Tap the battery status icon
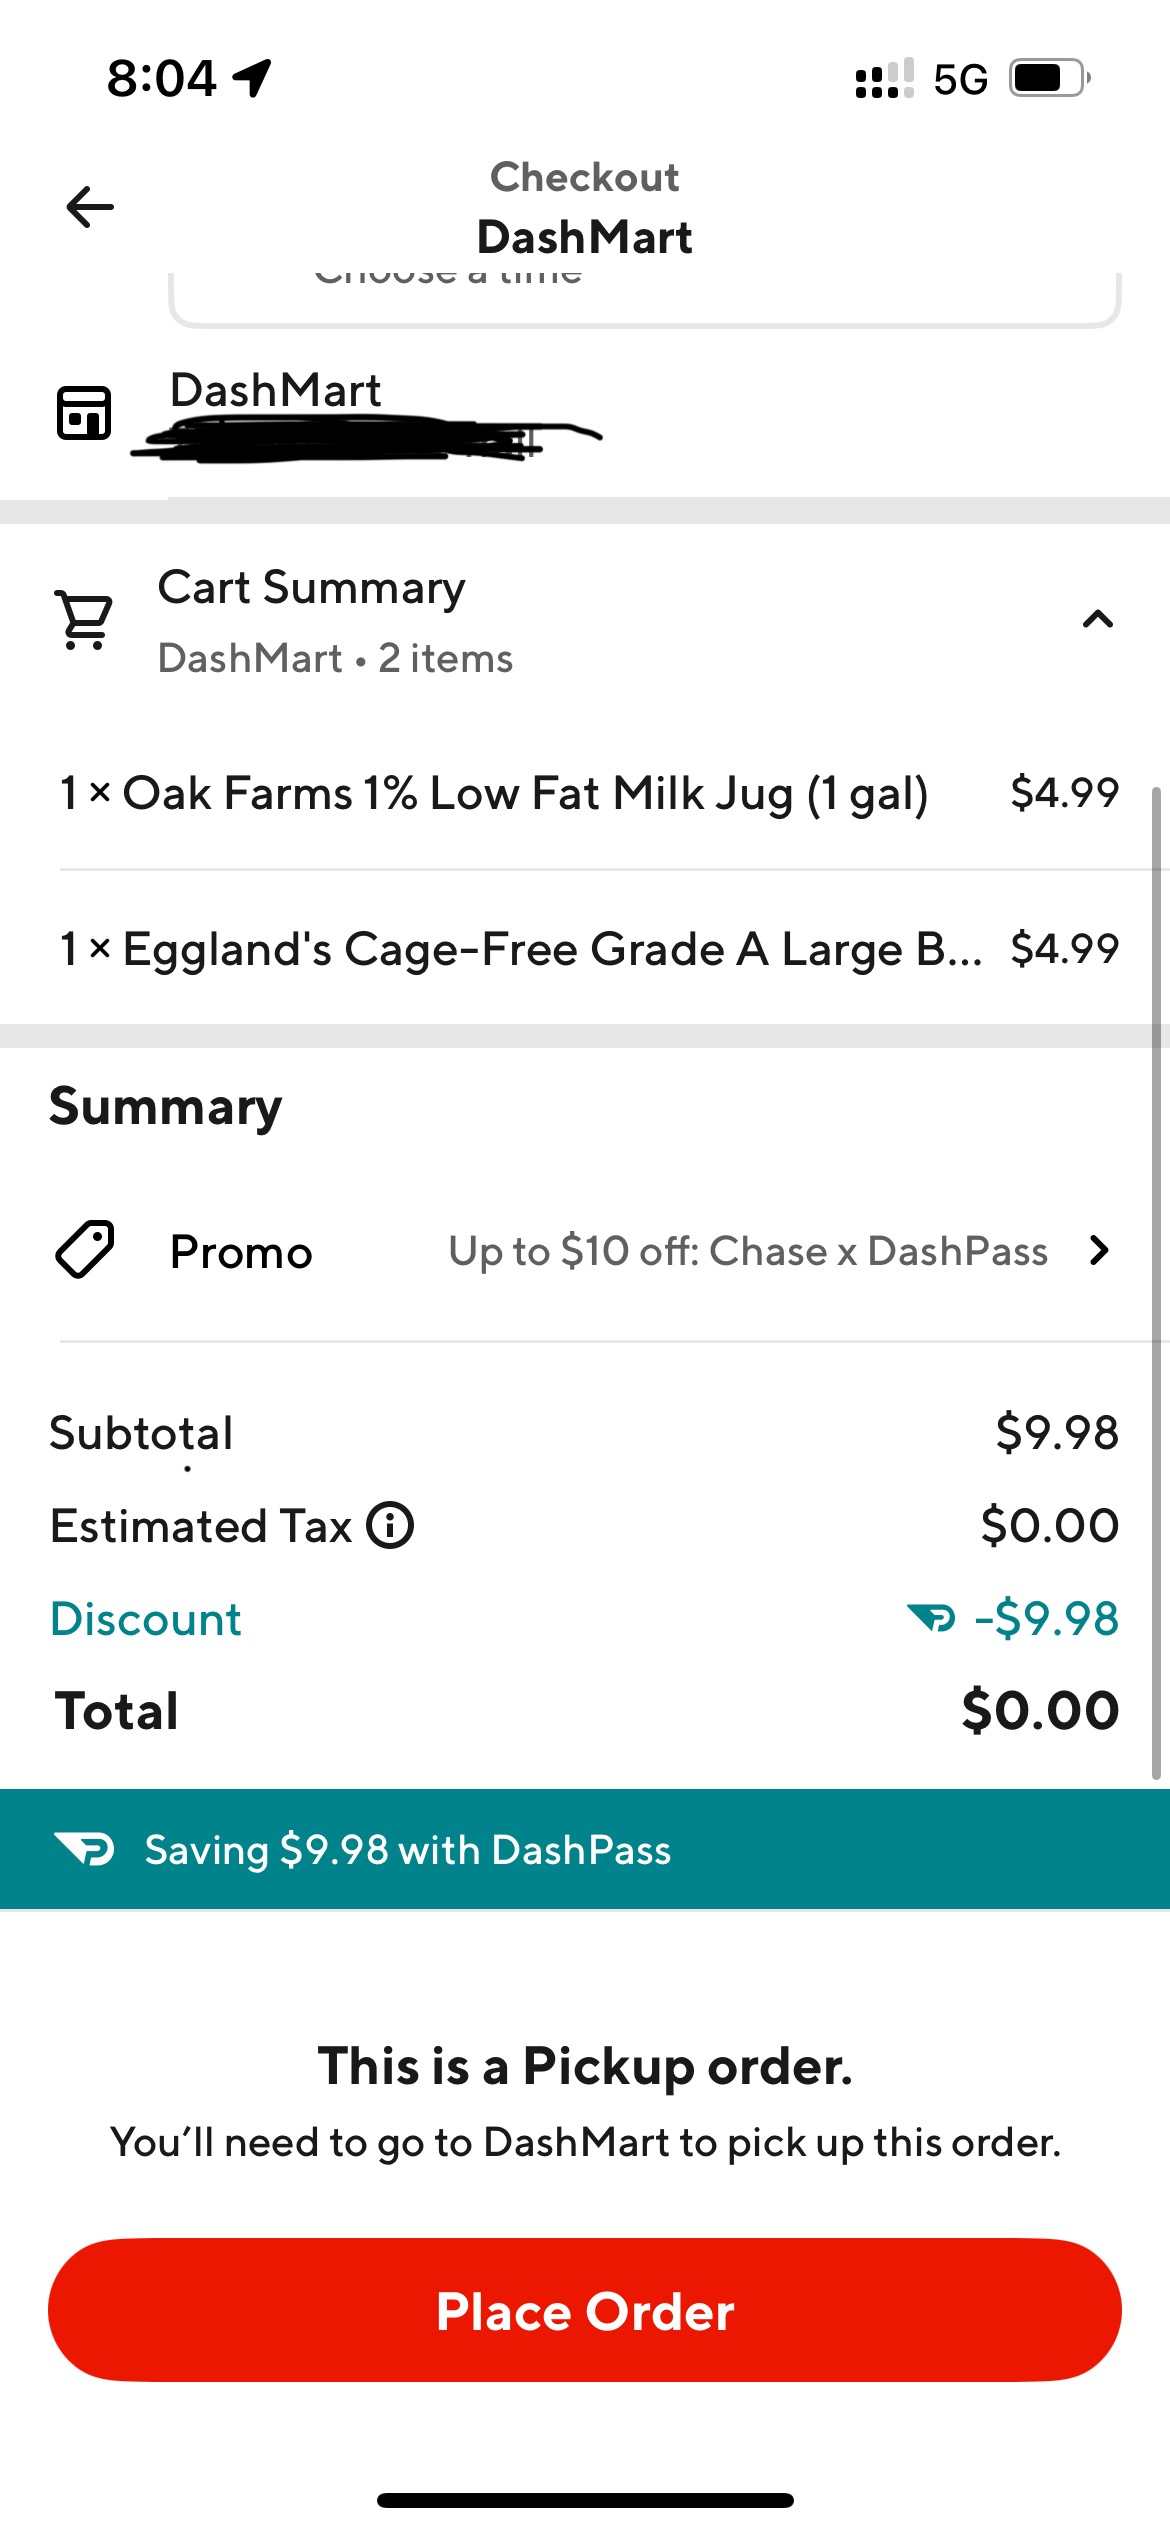 [1047, 78]
